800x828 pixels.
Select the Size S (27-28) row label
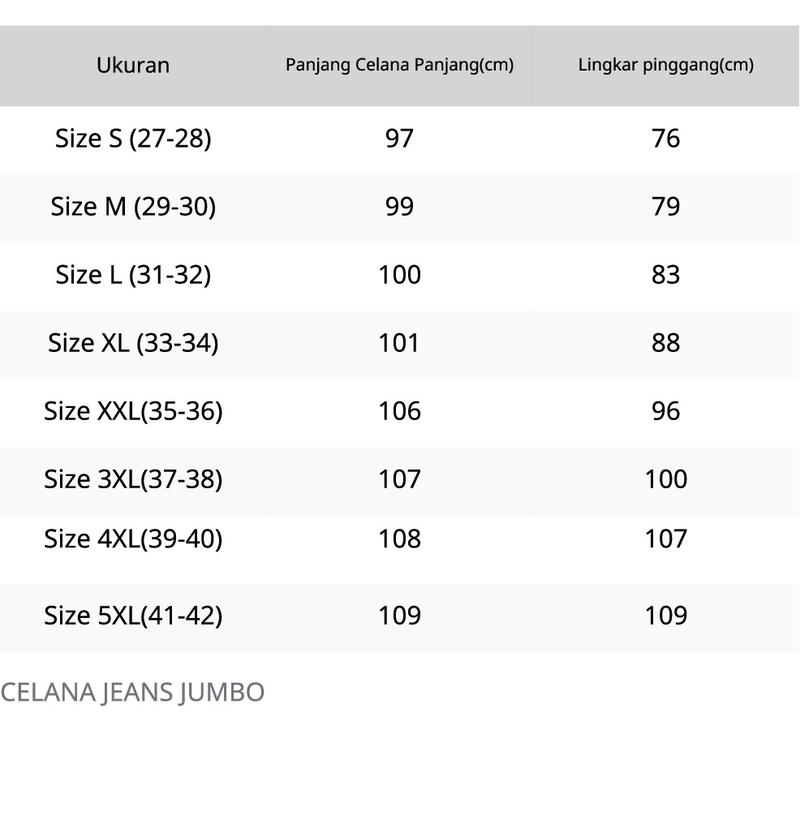tap(133, 139)
